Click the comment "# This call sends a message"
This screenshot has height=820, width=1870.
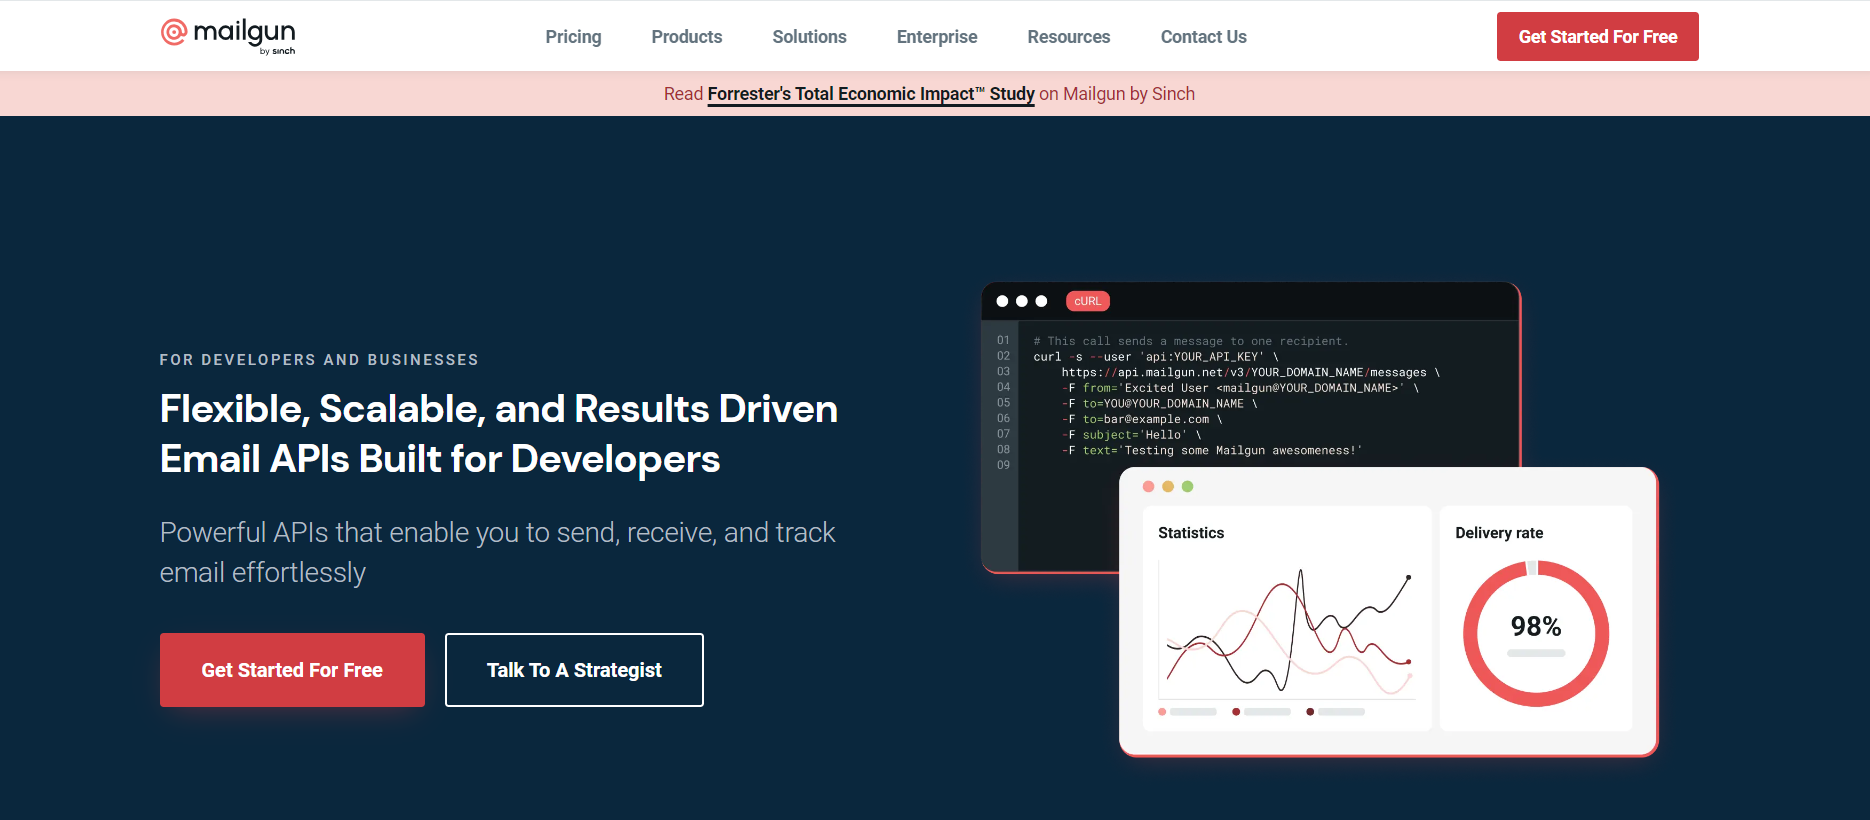[1191, 341]
